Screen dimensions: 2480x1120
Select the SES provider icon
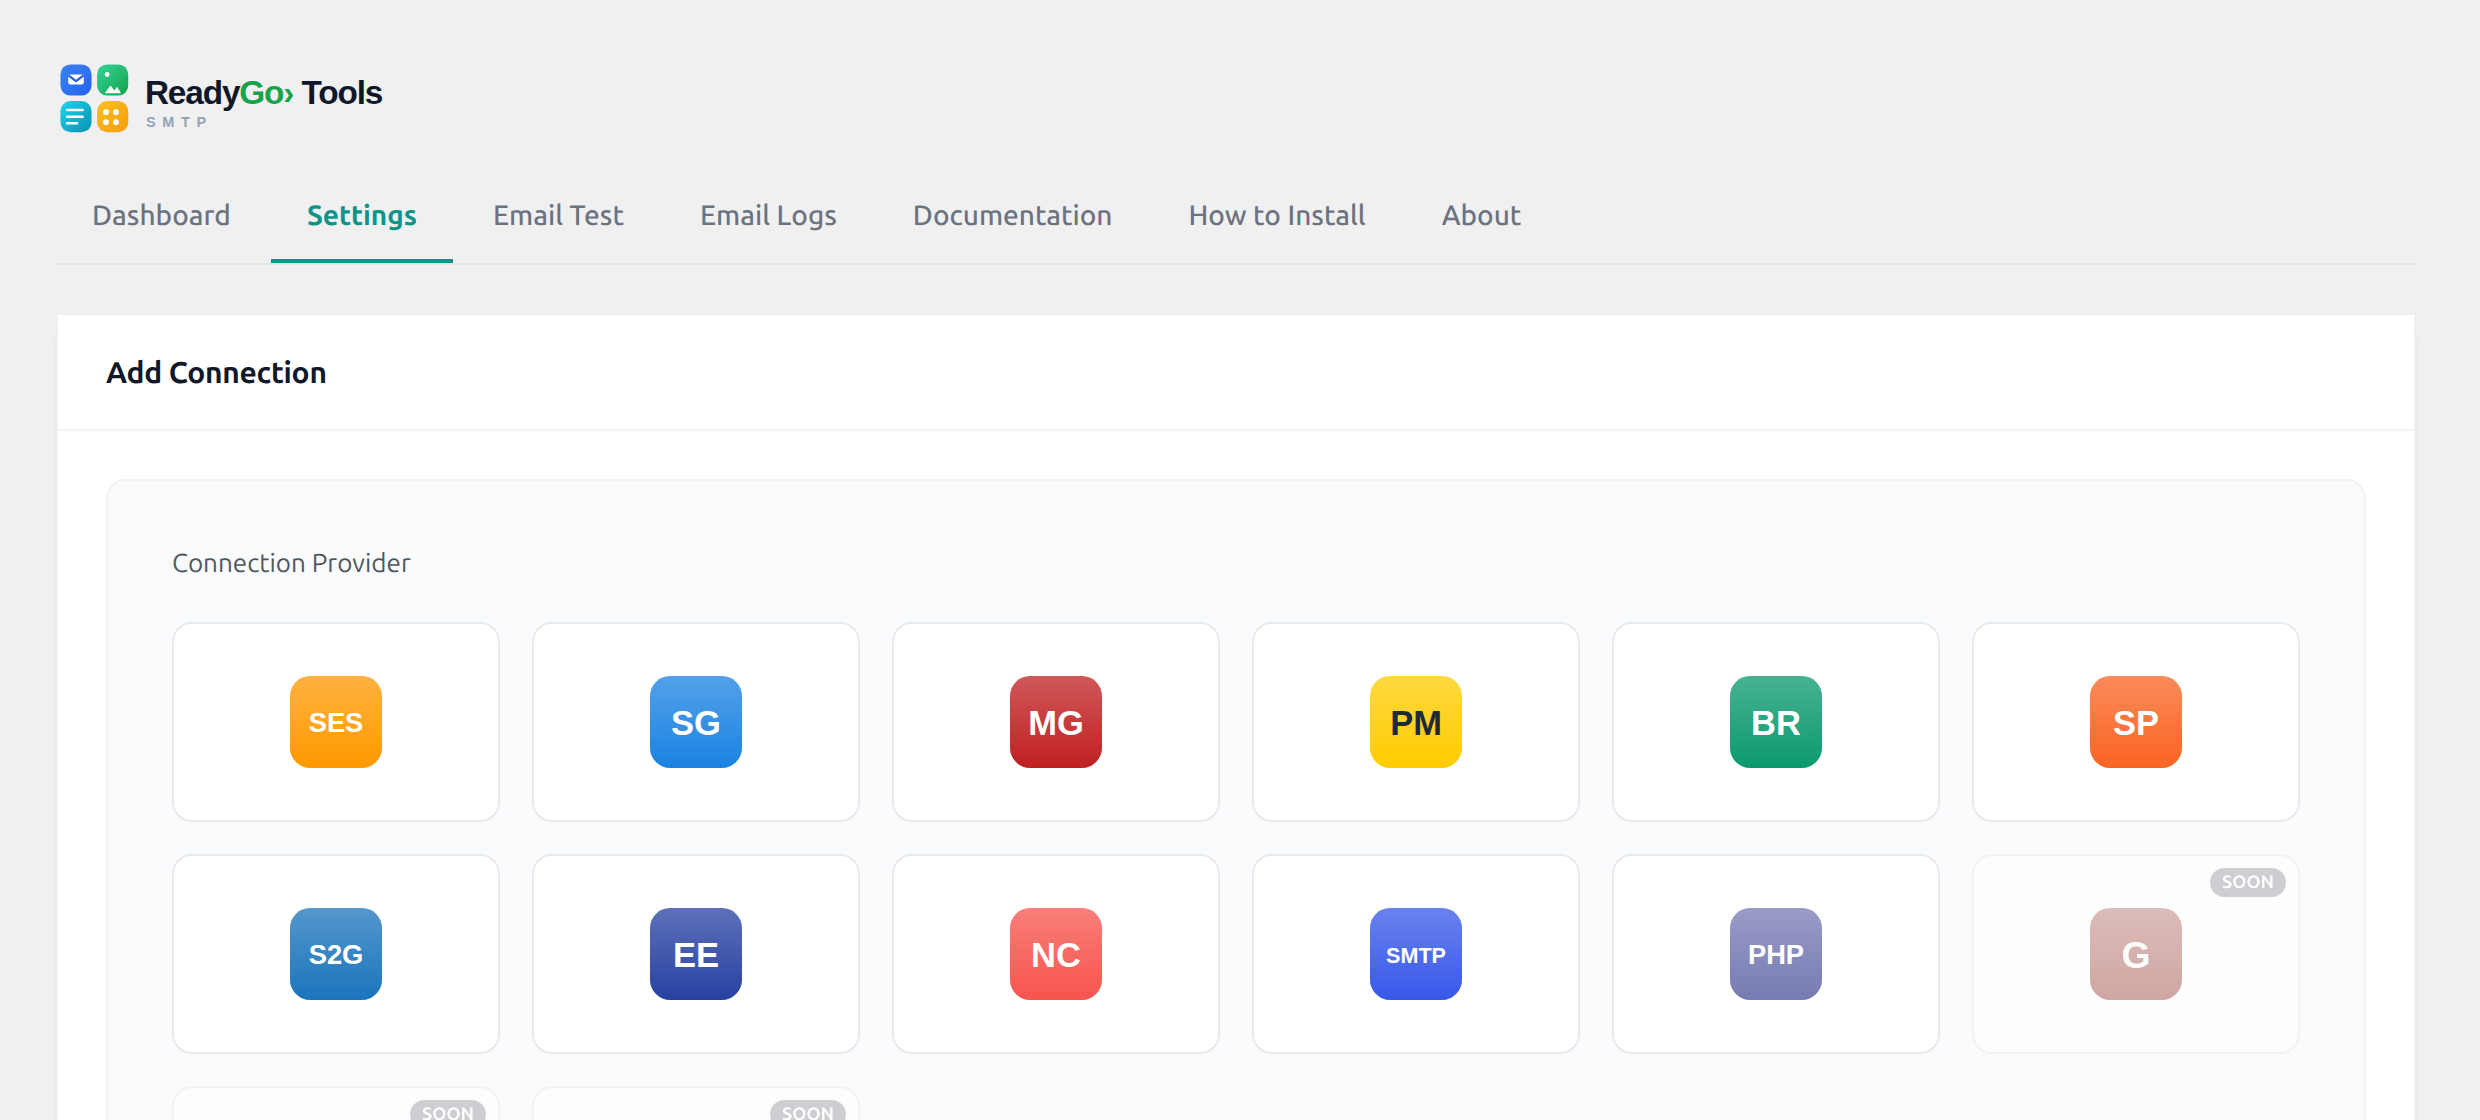coord(335,722)
